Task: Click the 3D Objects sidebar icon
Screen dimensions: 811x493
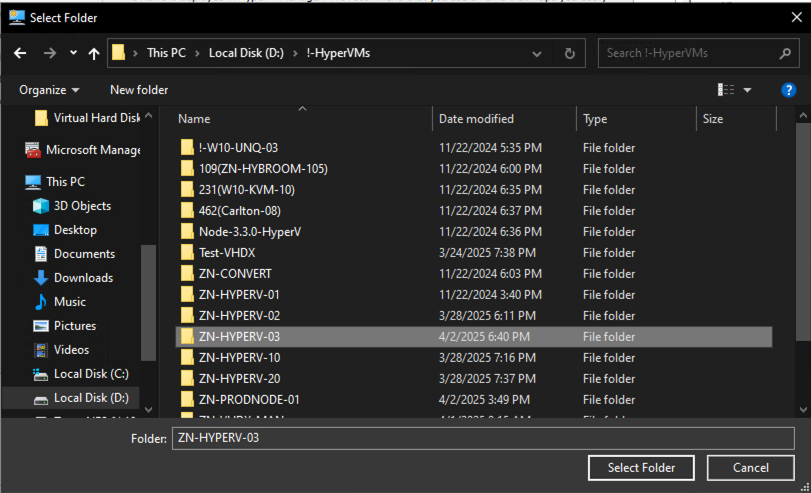Action: point(41,206)
